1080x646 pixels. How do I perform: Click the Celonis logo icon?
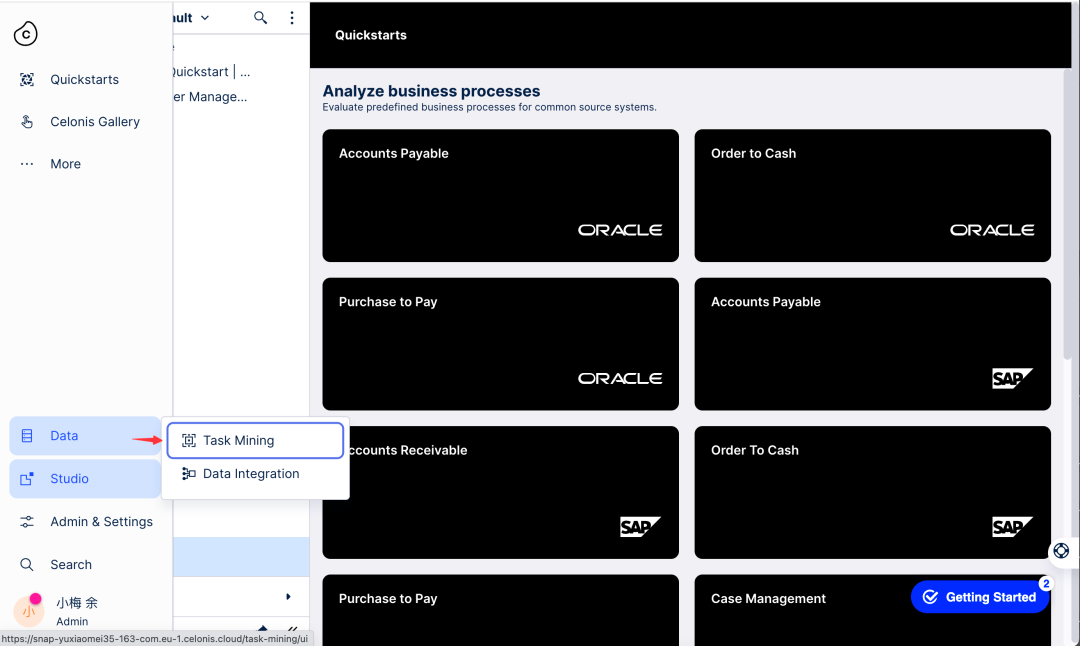coord(26,34)
